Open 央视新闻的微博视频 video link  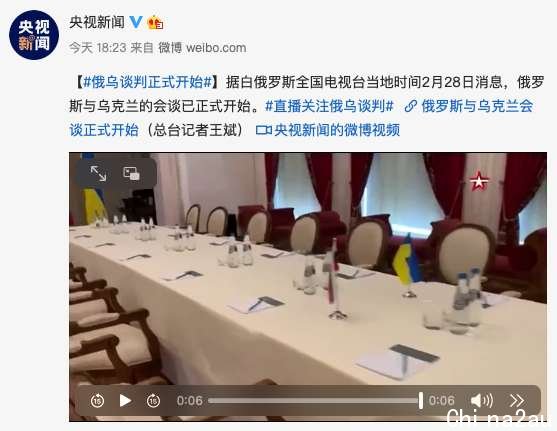(328, 130)
